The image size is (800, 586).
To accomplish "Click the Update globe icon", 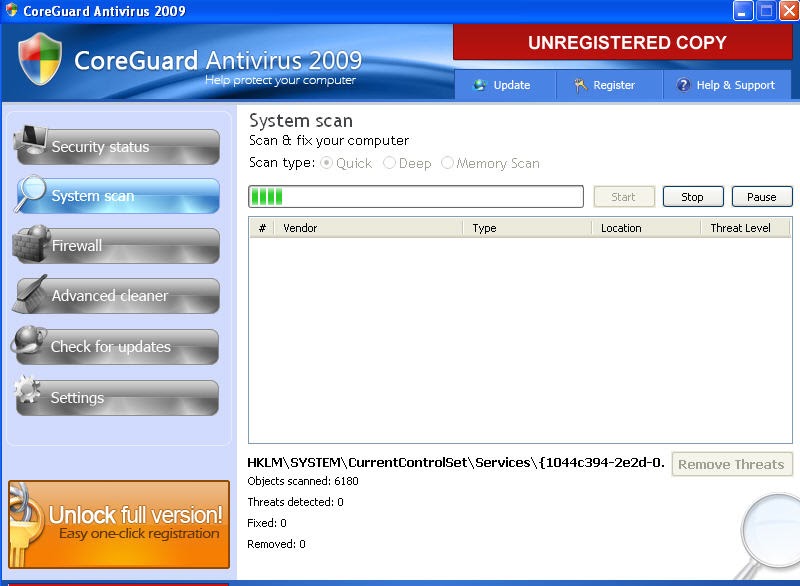I will coord(480,85).
